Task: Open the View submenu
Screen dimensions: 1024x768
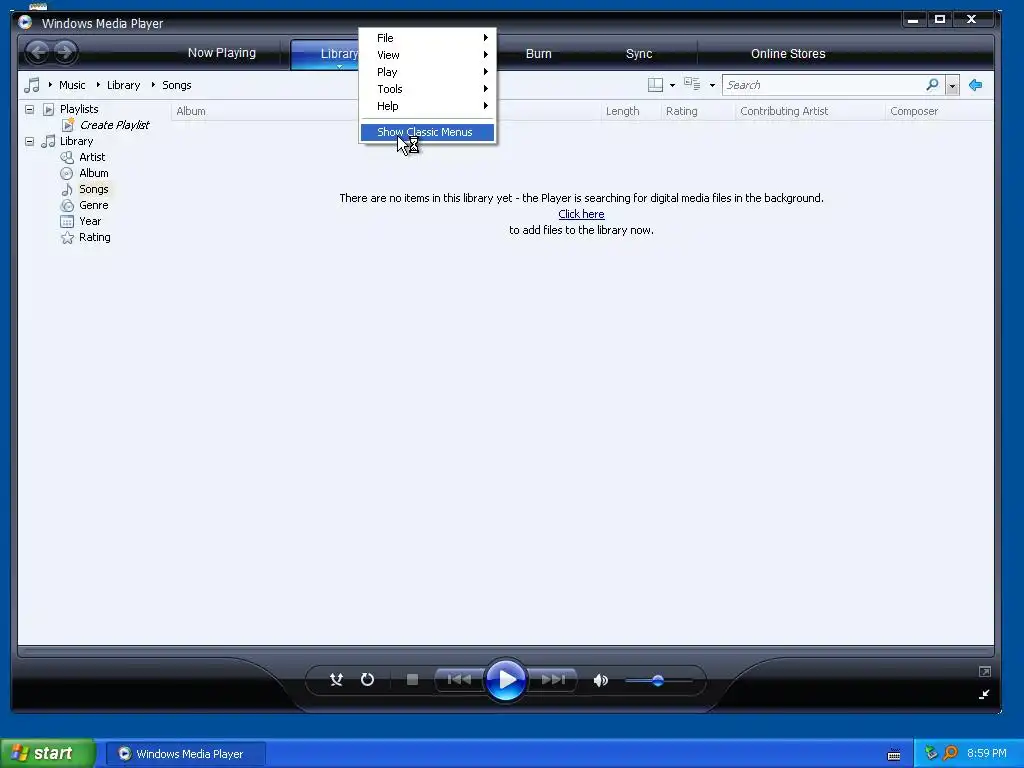Action: click(428, 55)
